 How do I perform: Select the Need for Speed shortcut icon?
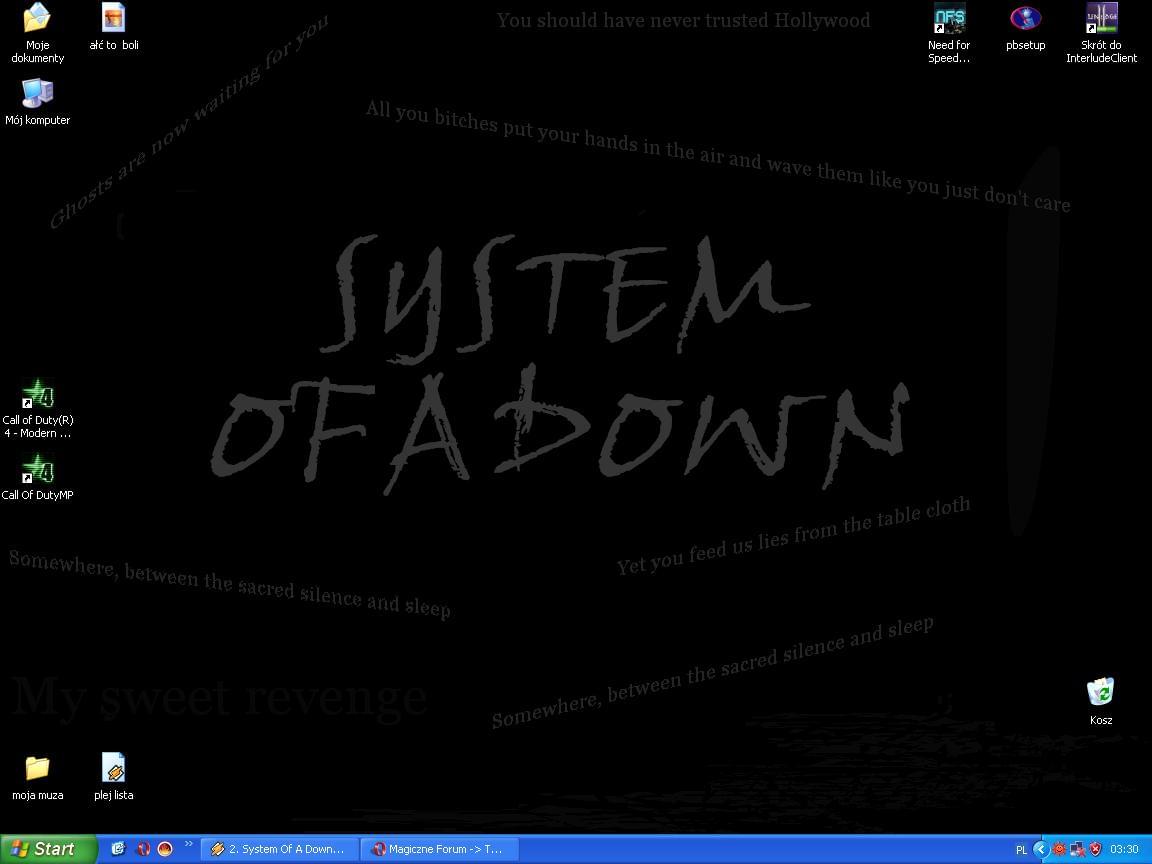(949, 32)
